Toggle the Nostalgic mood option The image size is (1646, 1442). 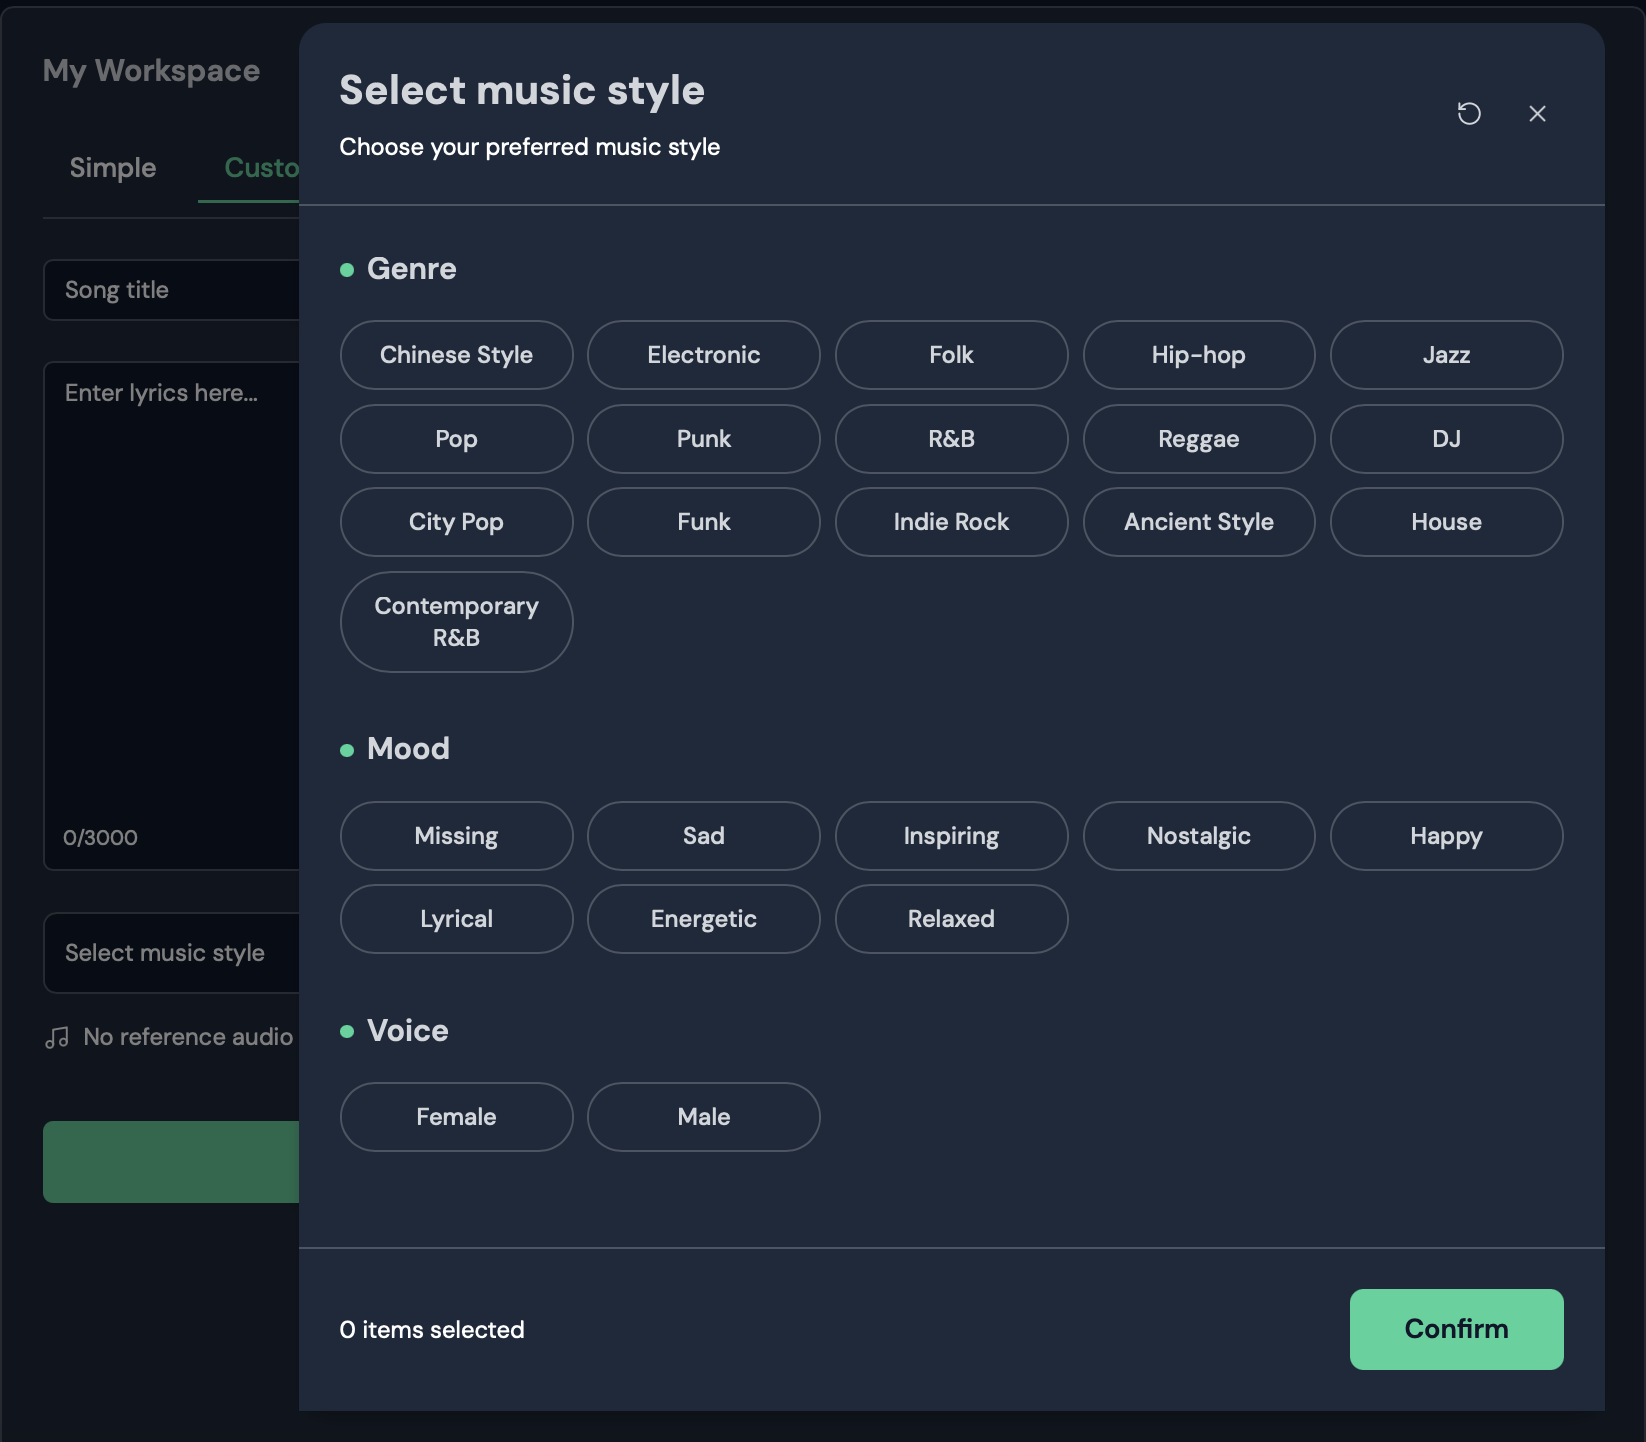coord(1198,836)
